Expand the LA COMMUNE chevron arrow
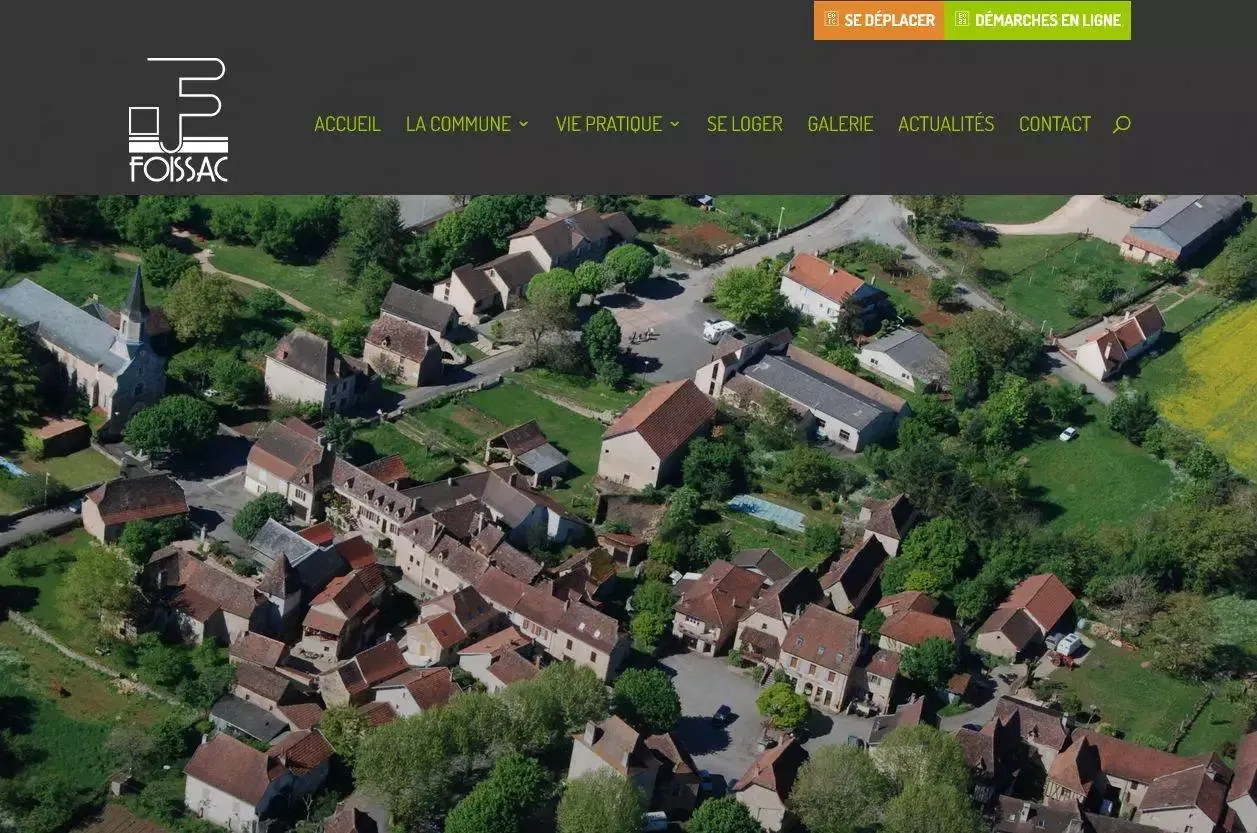 point(523,124)
